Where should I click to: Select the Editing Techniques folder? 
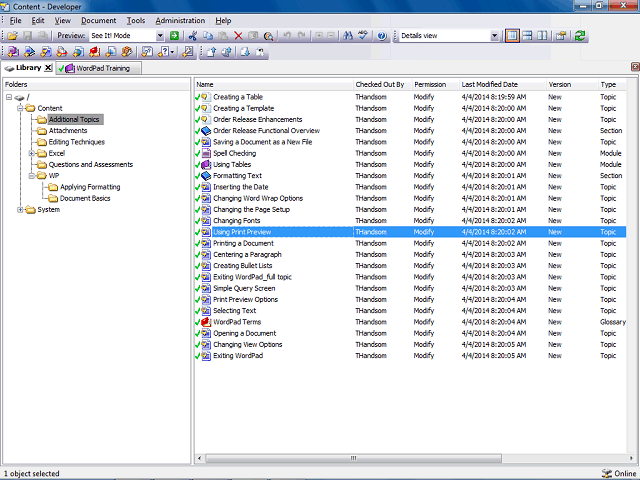click(x=77, y=142)
